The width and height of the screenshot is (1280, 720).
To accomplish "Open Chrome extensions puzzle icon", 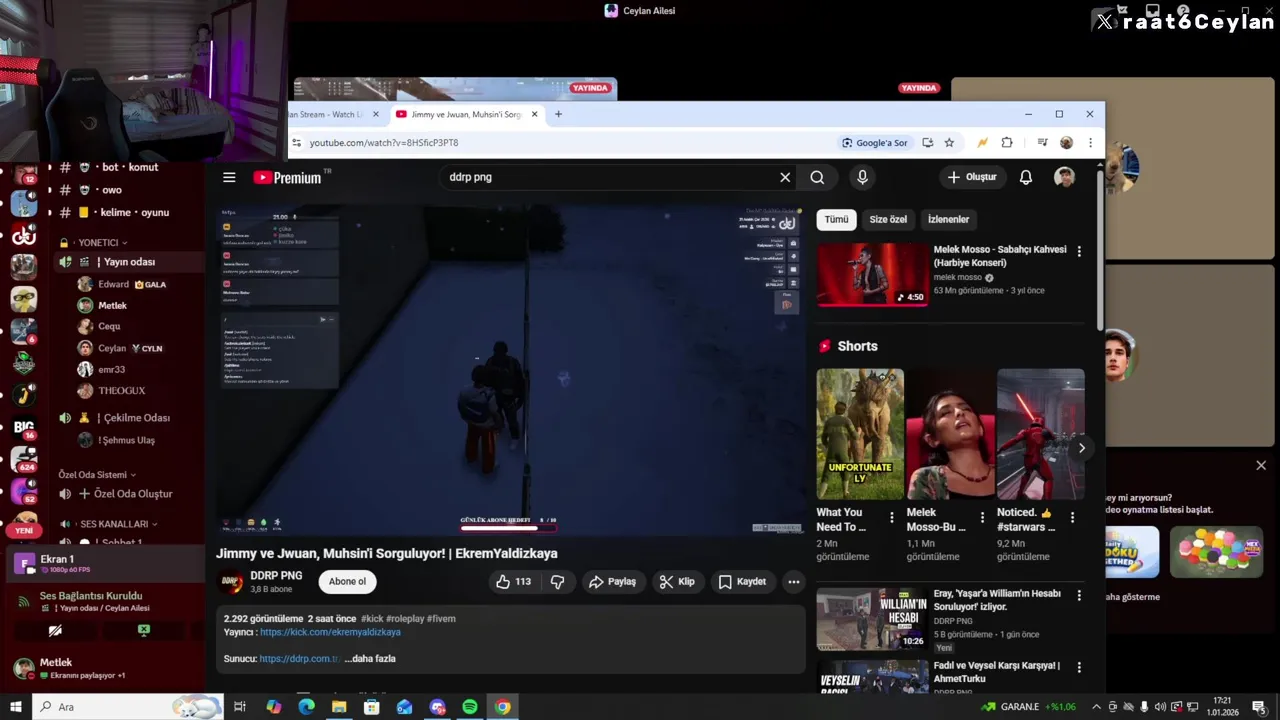I will [x=1007, y=143].
